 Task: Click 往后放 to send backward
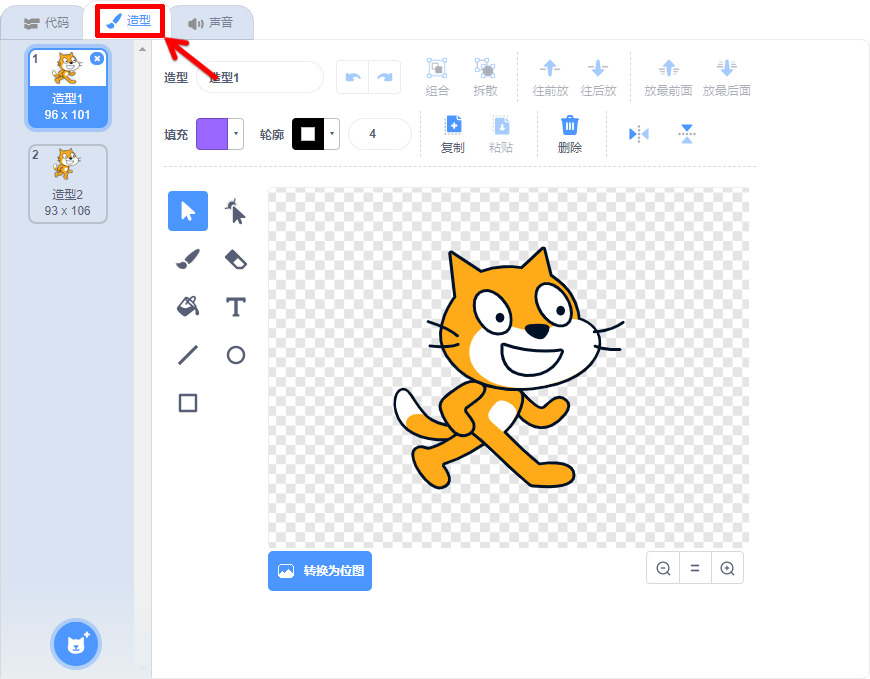[x=598, y=77]
